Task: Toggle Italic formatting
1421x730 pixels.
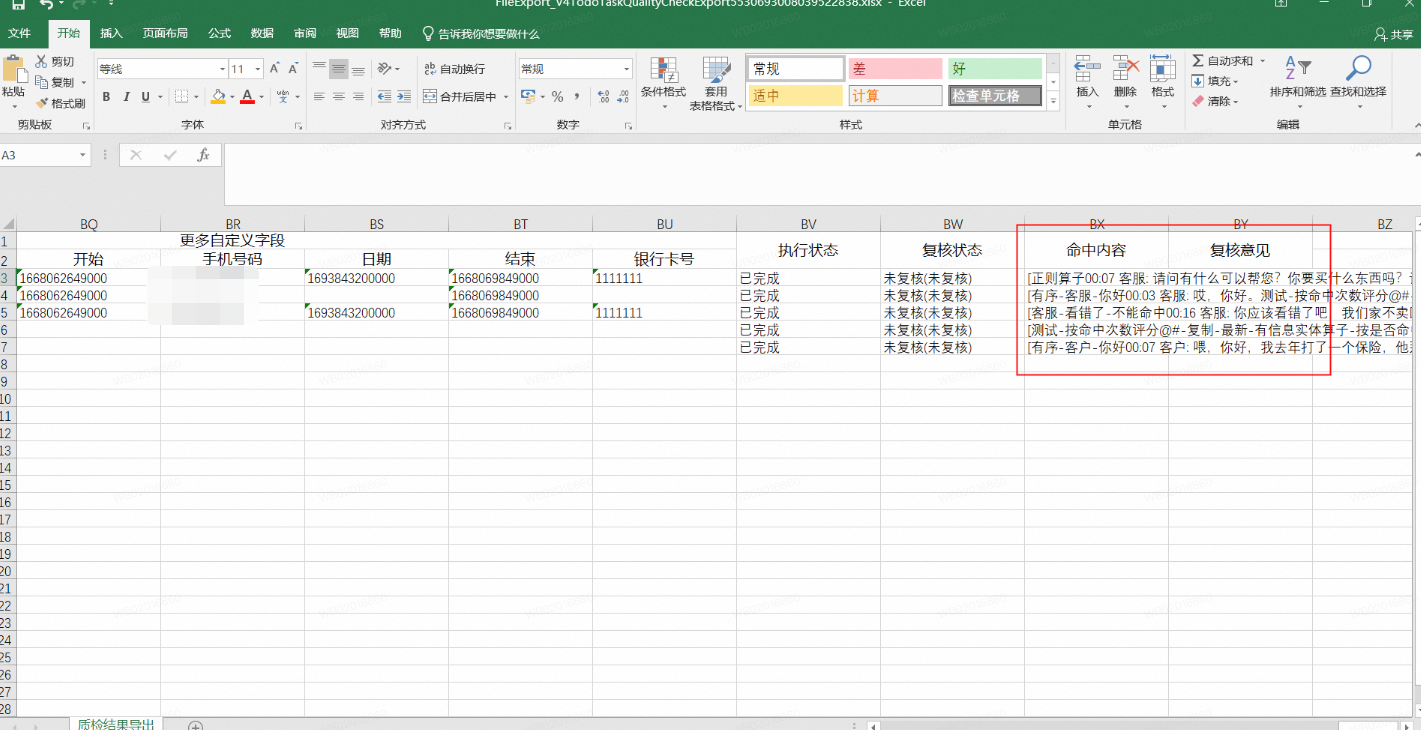Action: 127,97
